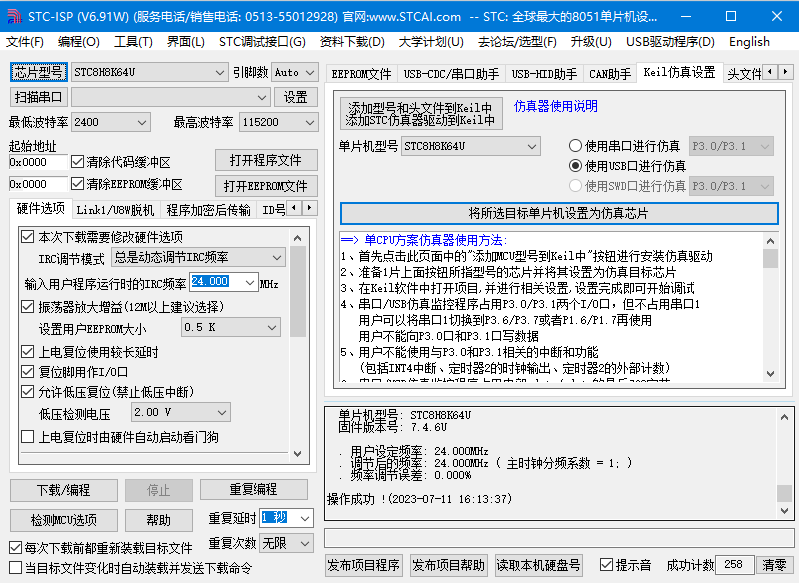This screenshot has height=583, width=799.
Task: Select 使用串口进行仿真 radio button
Action: coord(575,146)
